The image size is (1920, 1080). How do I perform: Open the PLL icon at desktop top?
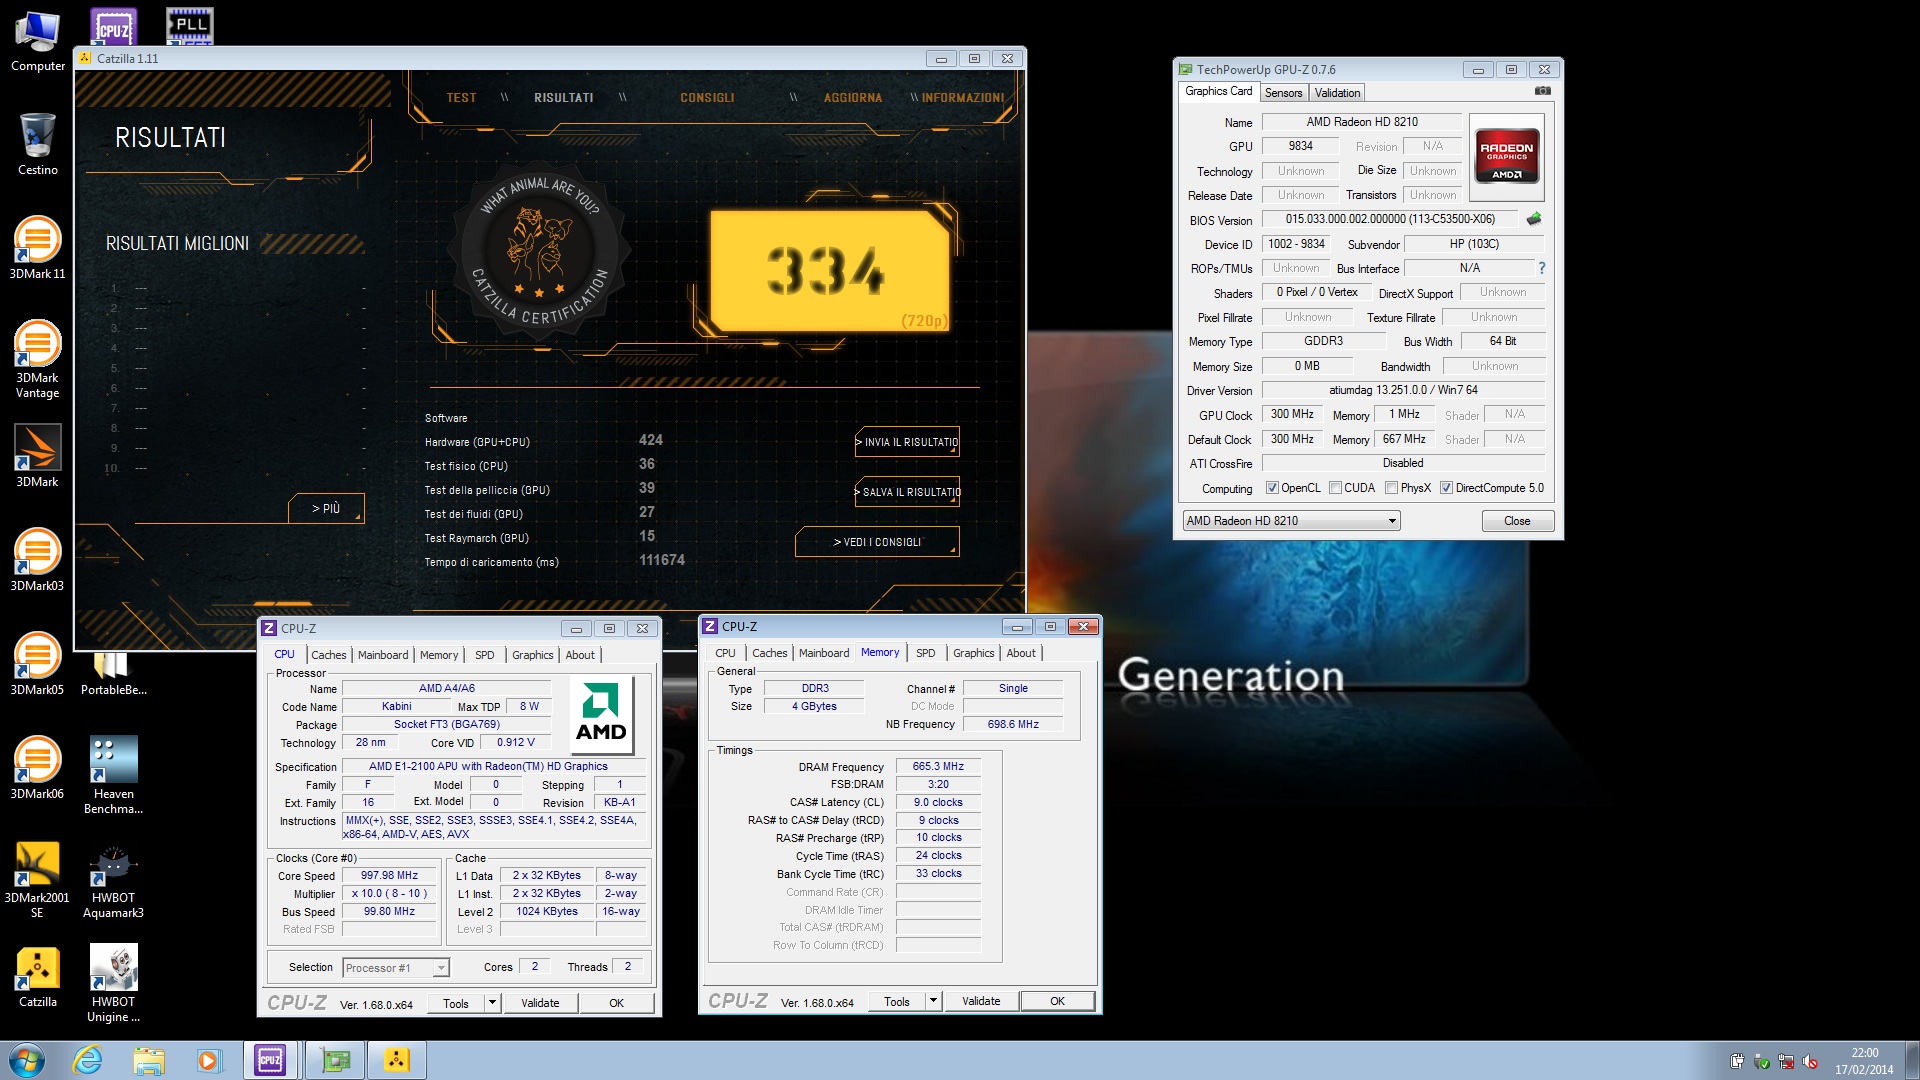[189, 26]
